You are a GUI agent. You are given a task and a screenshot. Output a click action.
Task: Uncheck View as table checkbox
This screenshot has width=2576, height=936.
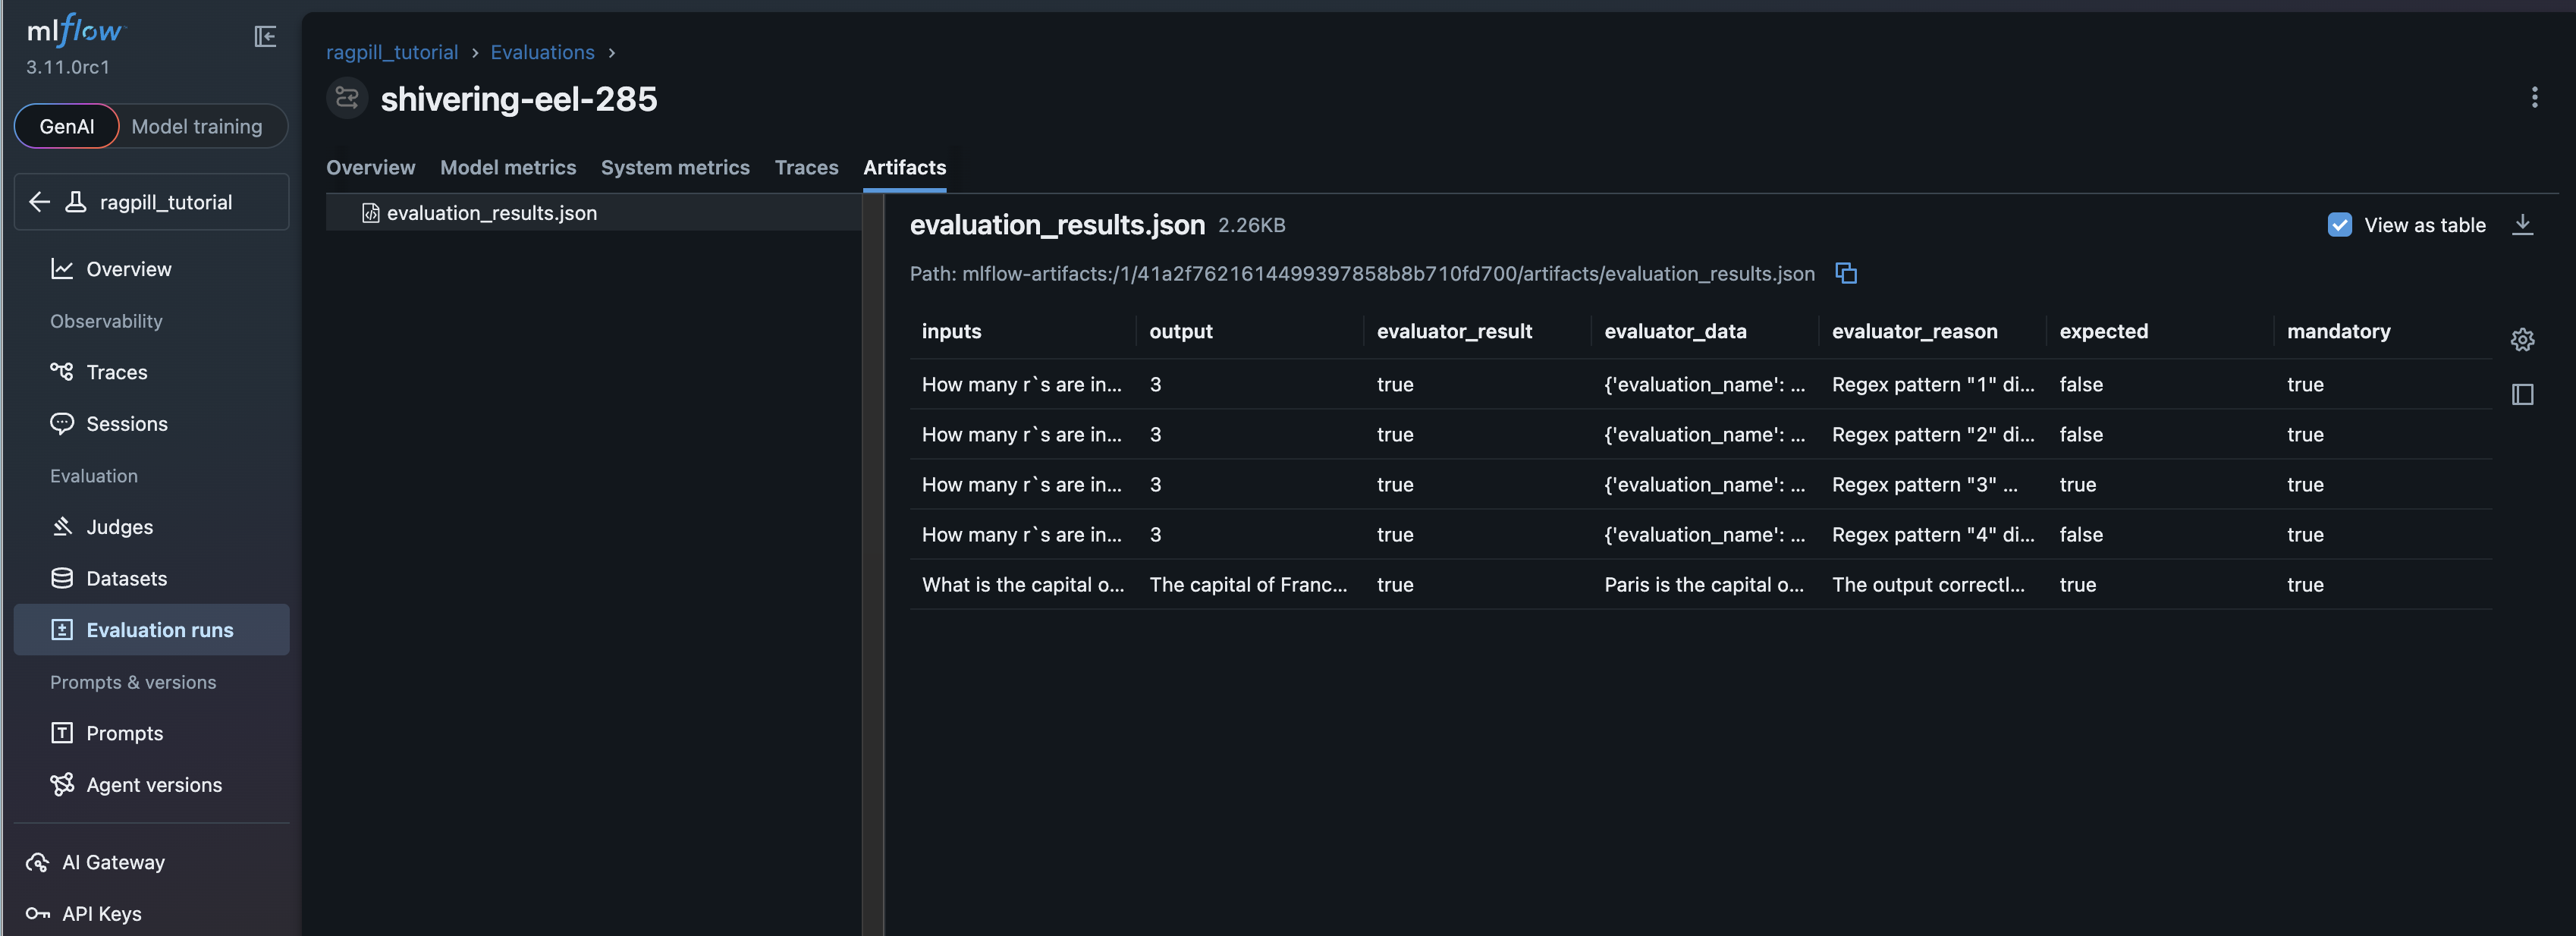pyautogui.click(x=2339, y=225)
